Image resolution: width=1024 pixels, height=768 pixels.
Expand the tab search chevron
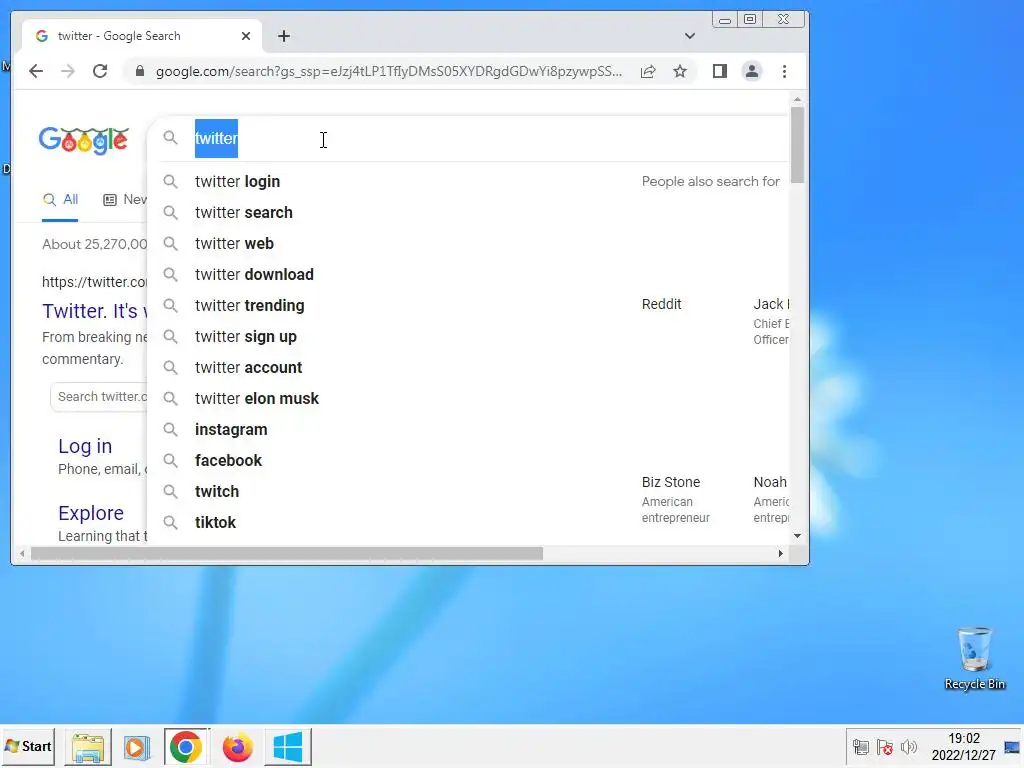pyautogui.click(x=690, y=36)
